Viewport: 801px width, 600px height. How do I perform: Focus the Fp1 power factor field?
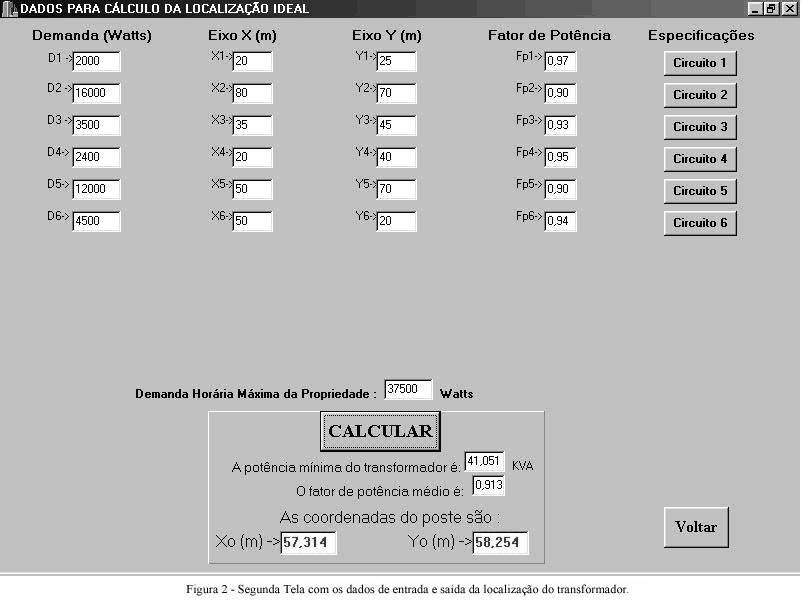(560, 62)
